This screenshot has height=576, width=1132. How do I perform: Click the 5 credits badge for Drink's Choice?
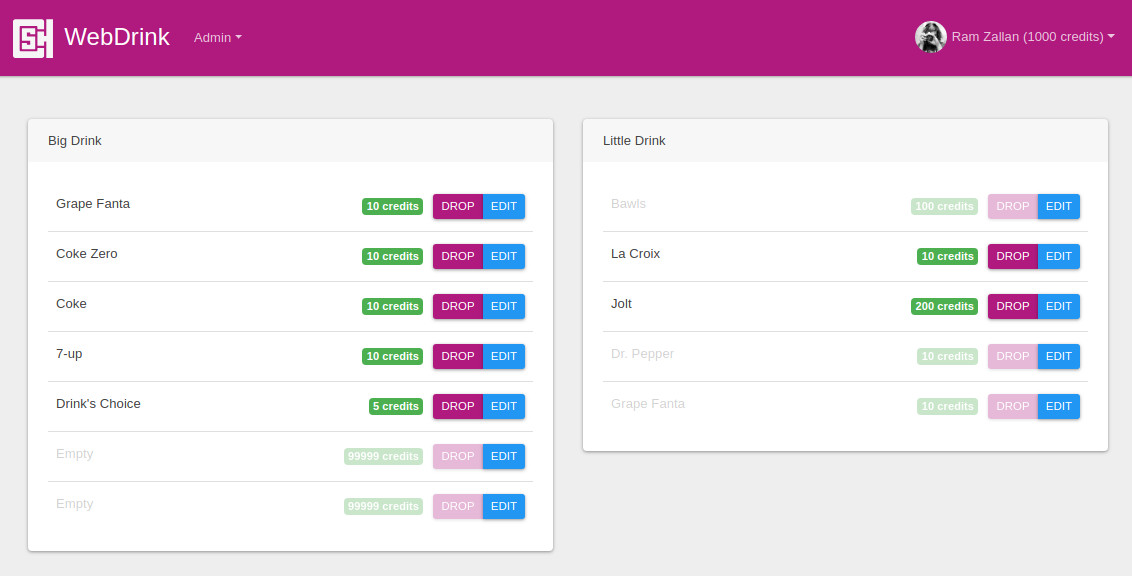pyautogui.click(x=395, y=406)
